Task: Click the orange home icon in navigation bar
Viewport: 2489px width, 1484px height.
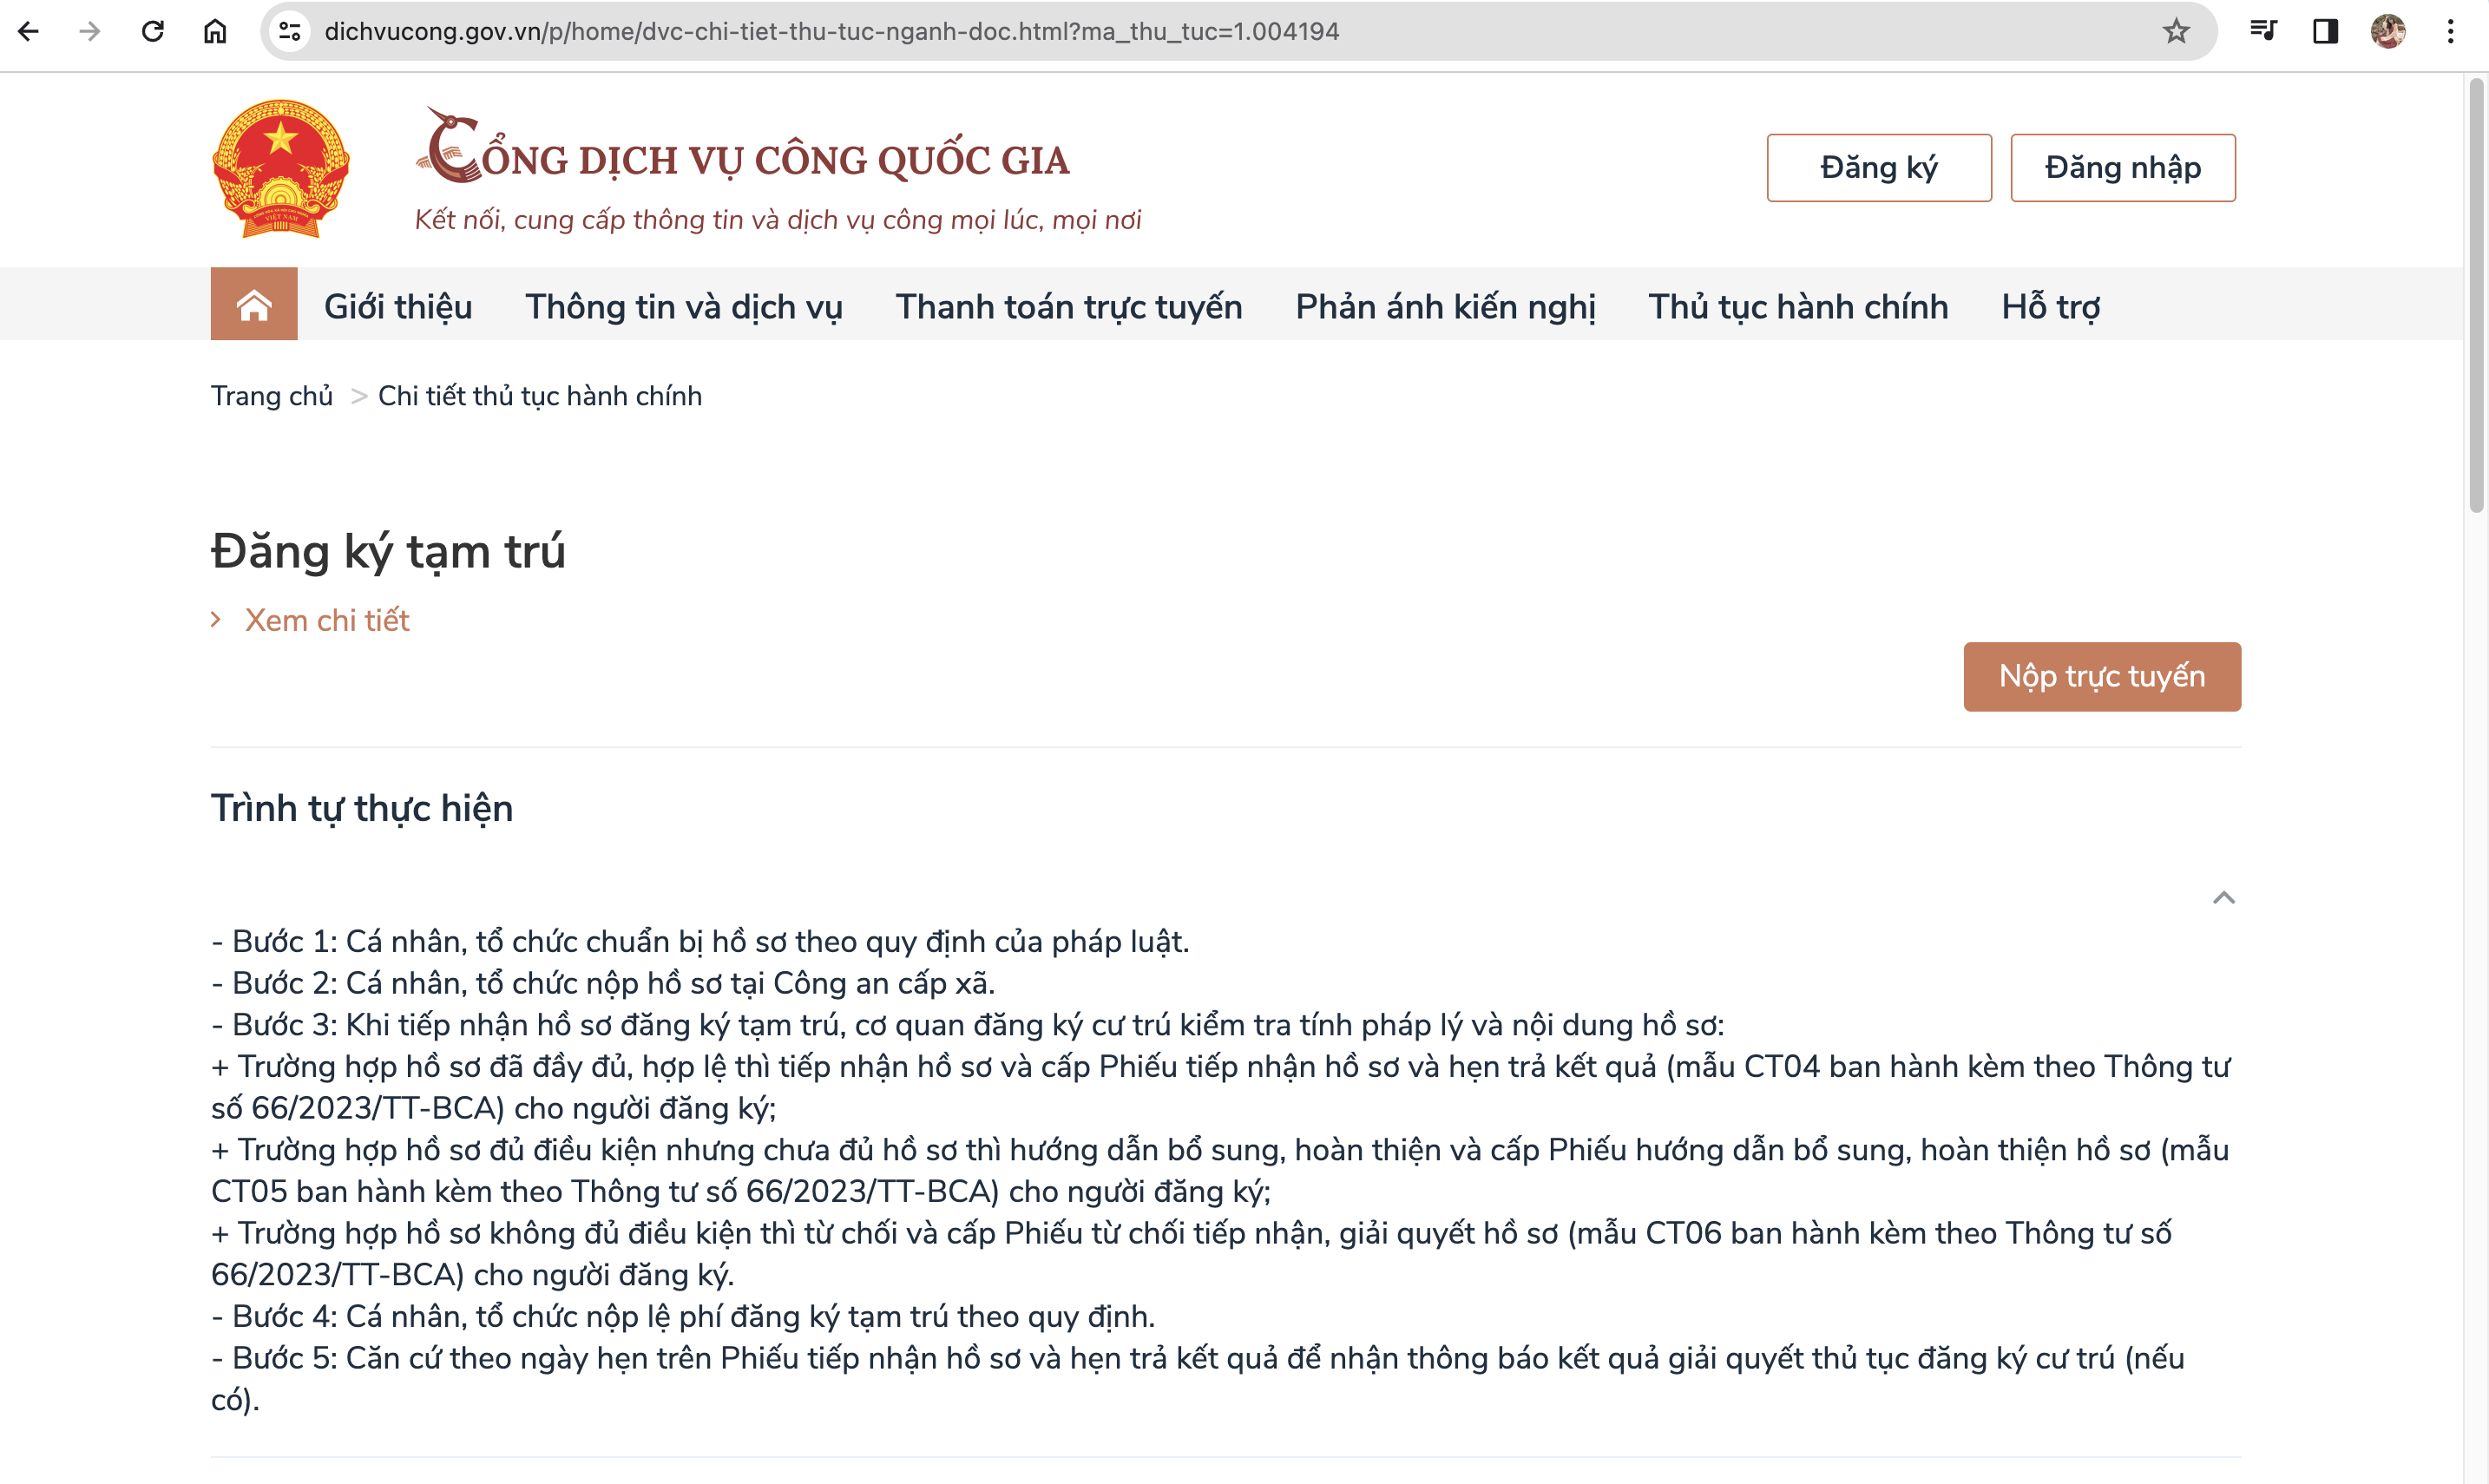Action: 254,304
